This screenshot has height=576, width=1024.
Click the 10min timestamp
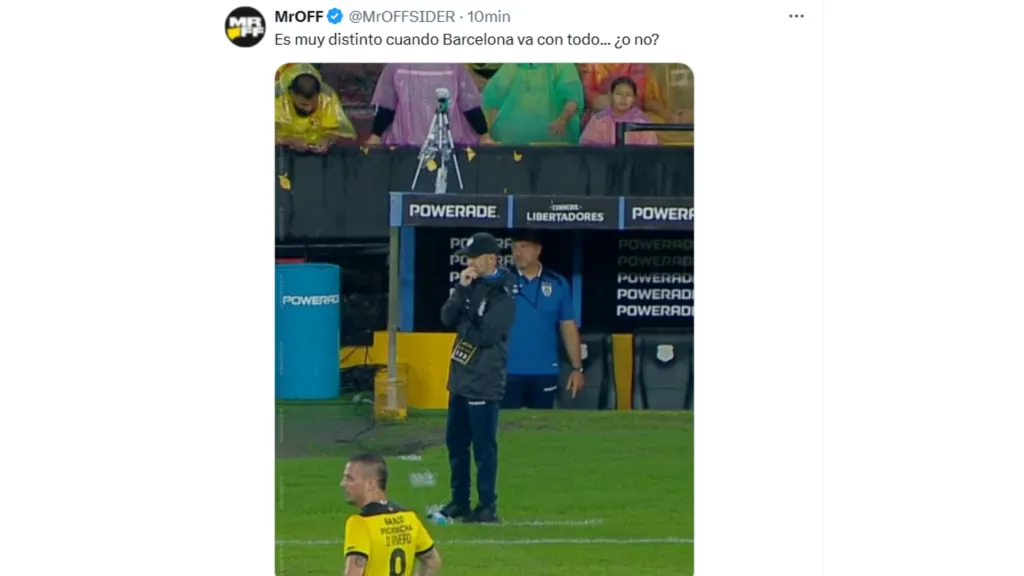(x=488, y=16)
